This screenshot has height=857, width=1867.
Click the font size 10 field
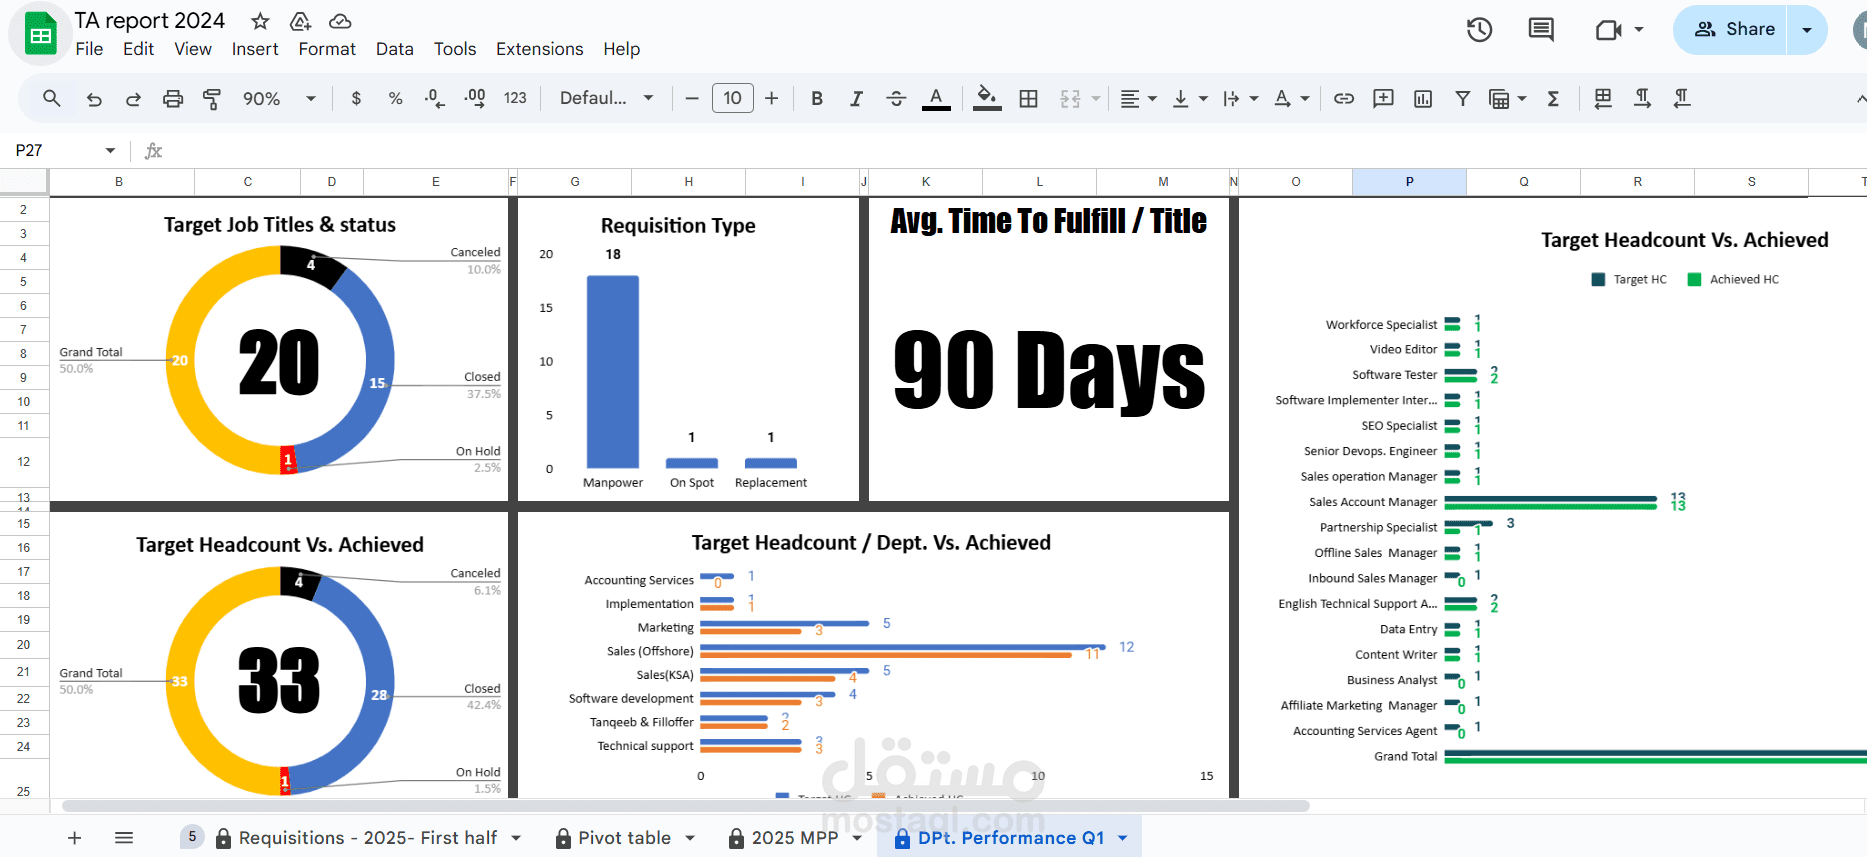(732, 98)
